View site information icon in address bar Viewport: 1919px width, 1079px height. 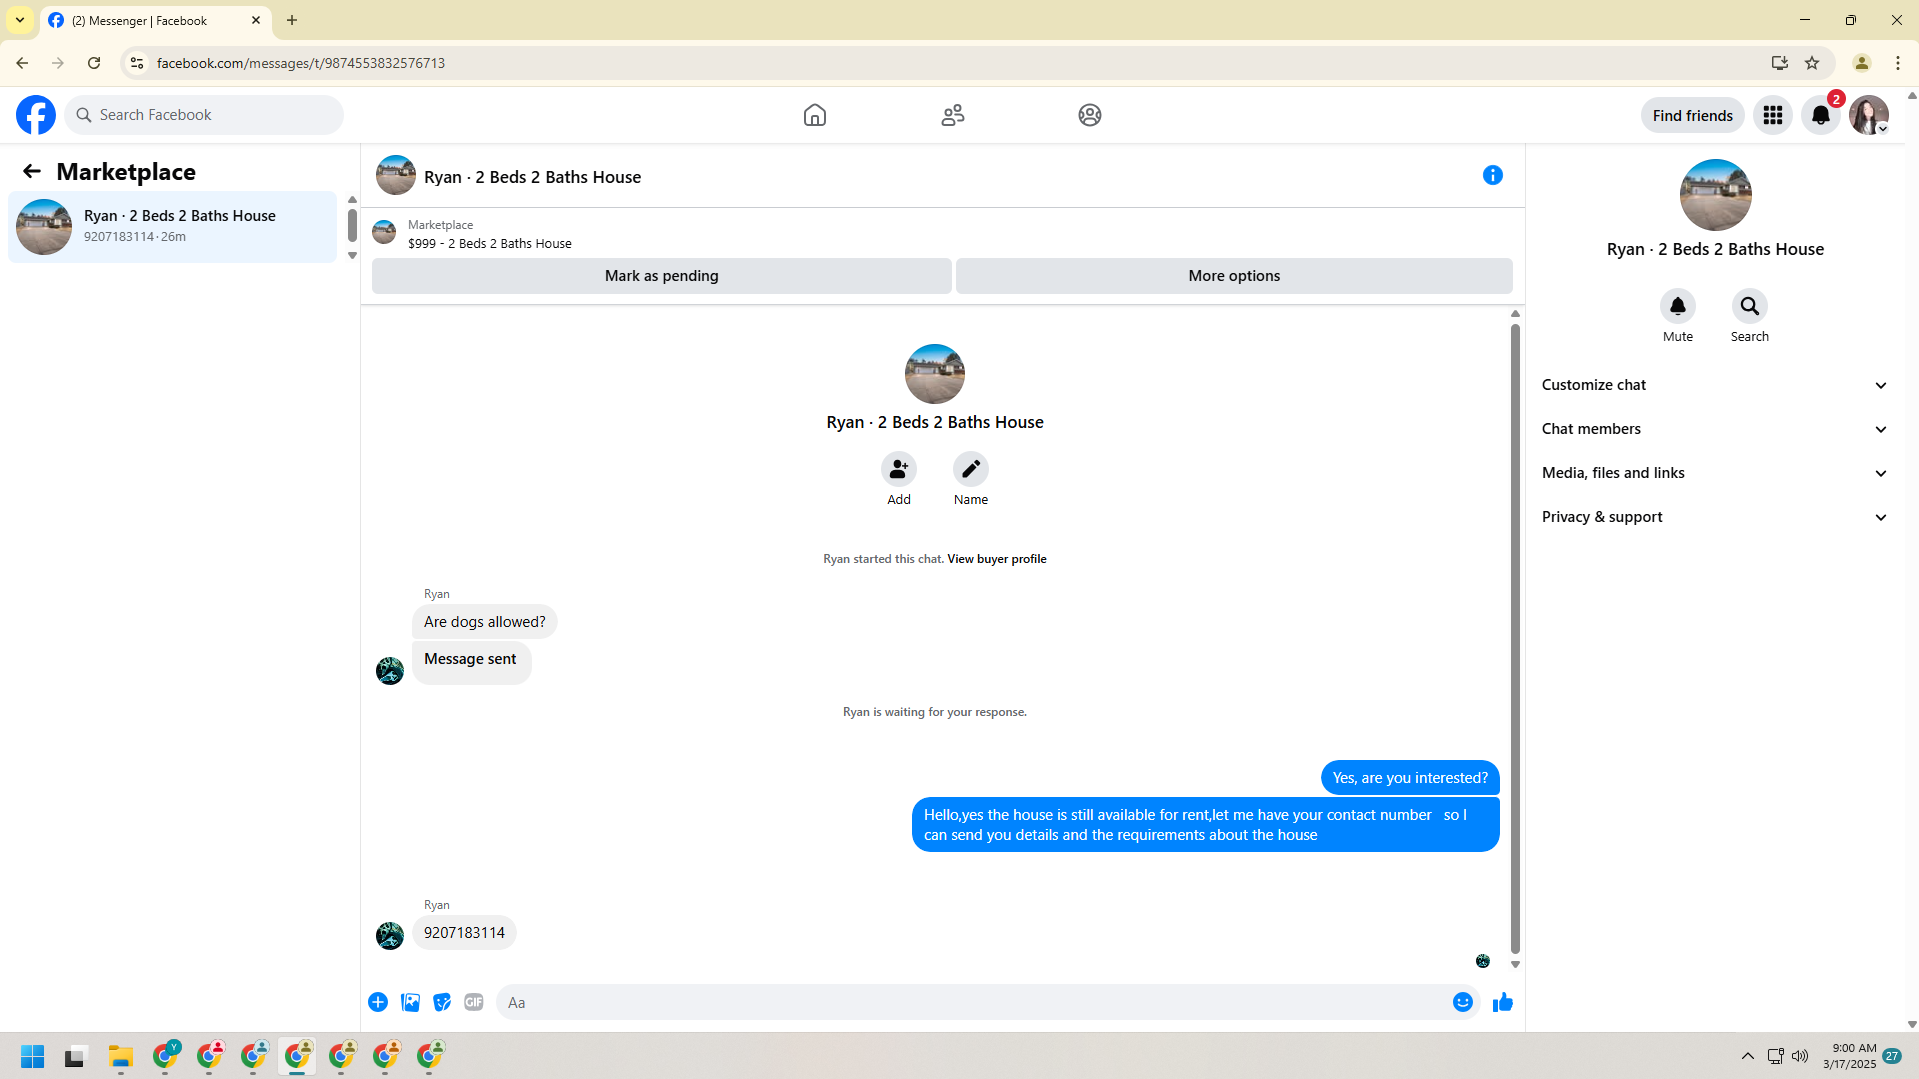pos(137,63)
